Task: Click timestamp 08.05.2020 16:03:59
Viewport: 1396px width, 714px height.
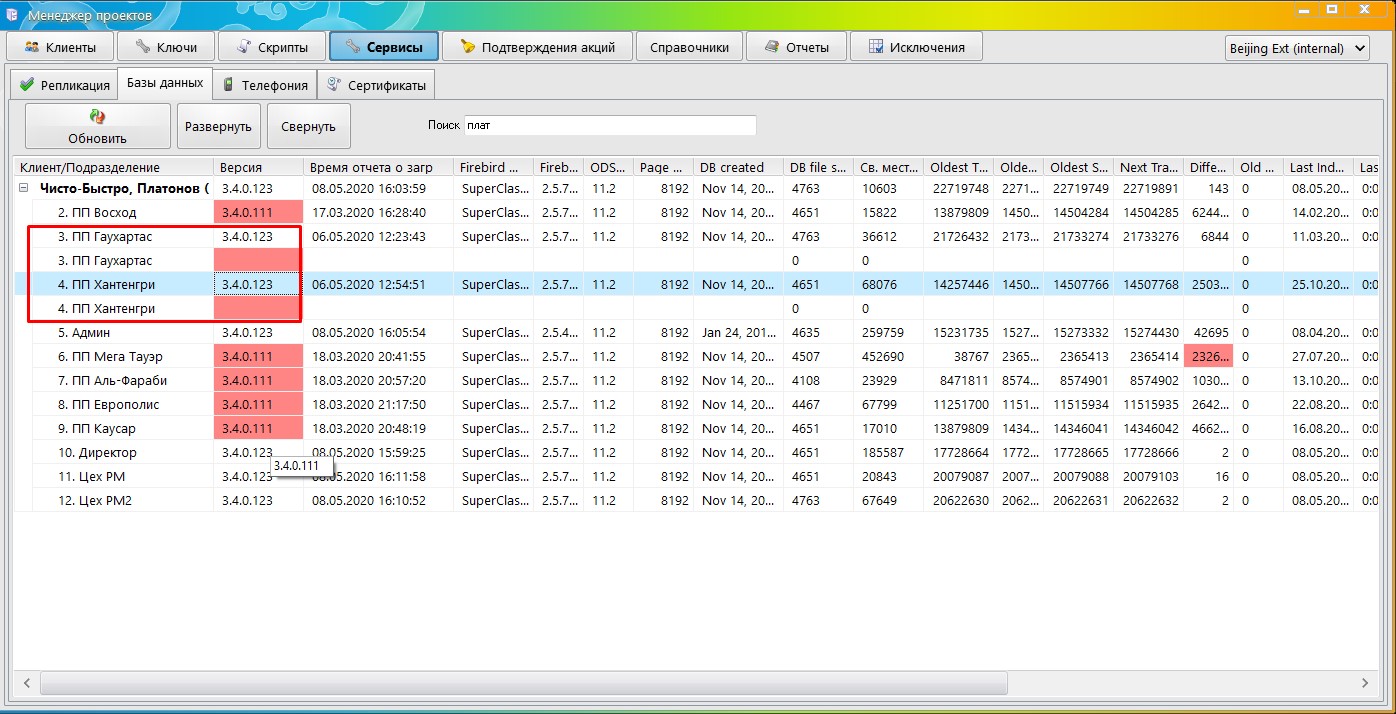Action: click(x=369, y=189)
